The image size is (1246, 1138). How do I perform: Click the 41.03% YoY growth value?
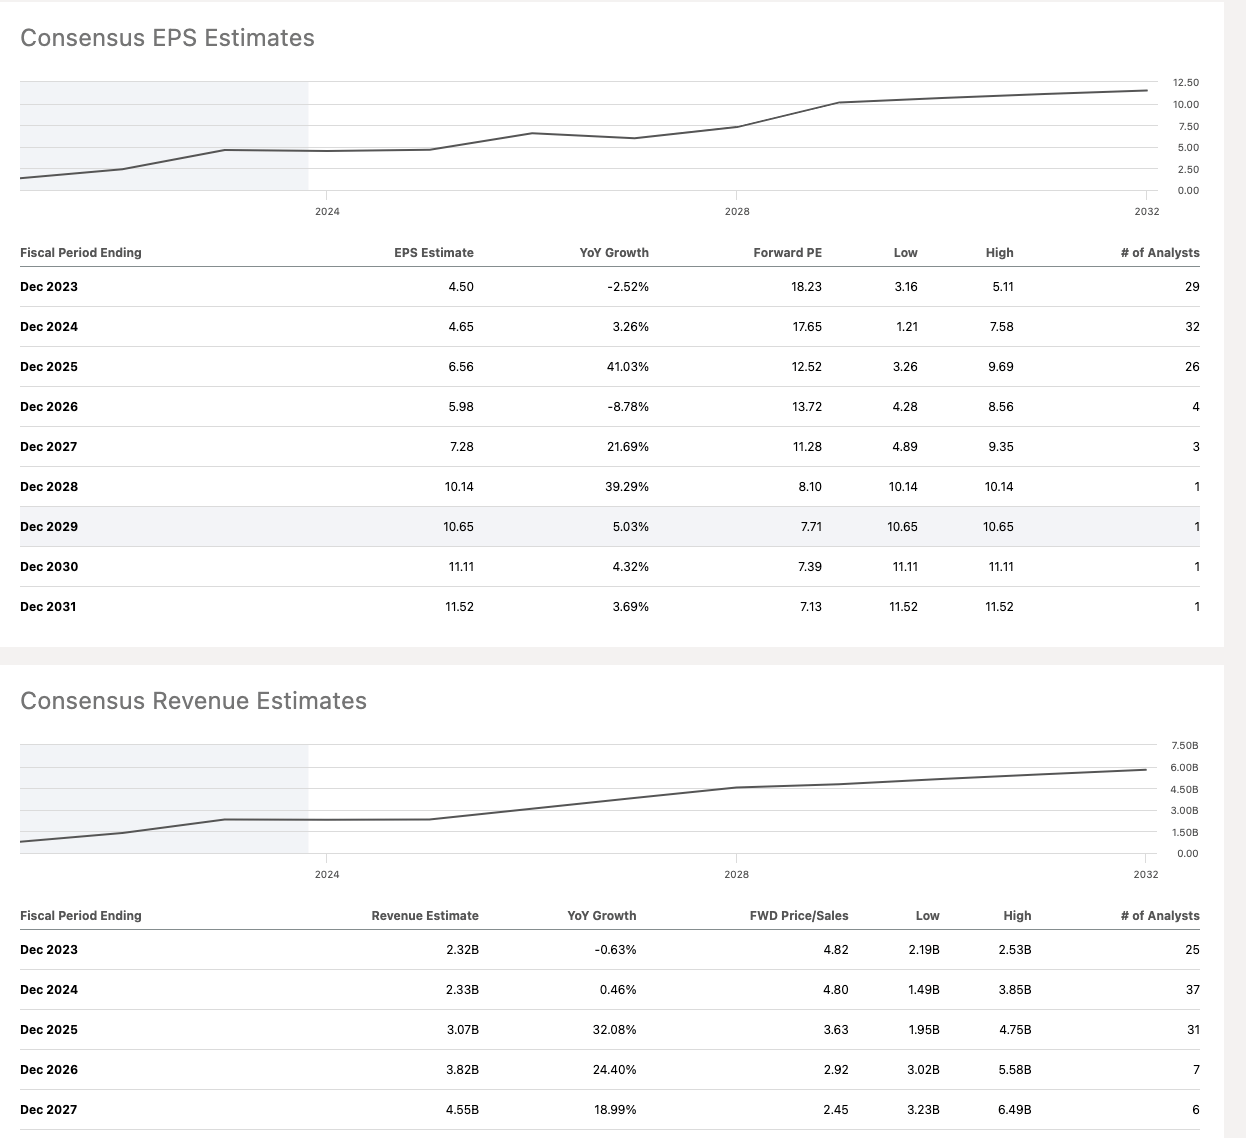click(627, 367)
